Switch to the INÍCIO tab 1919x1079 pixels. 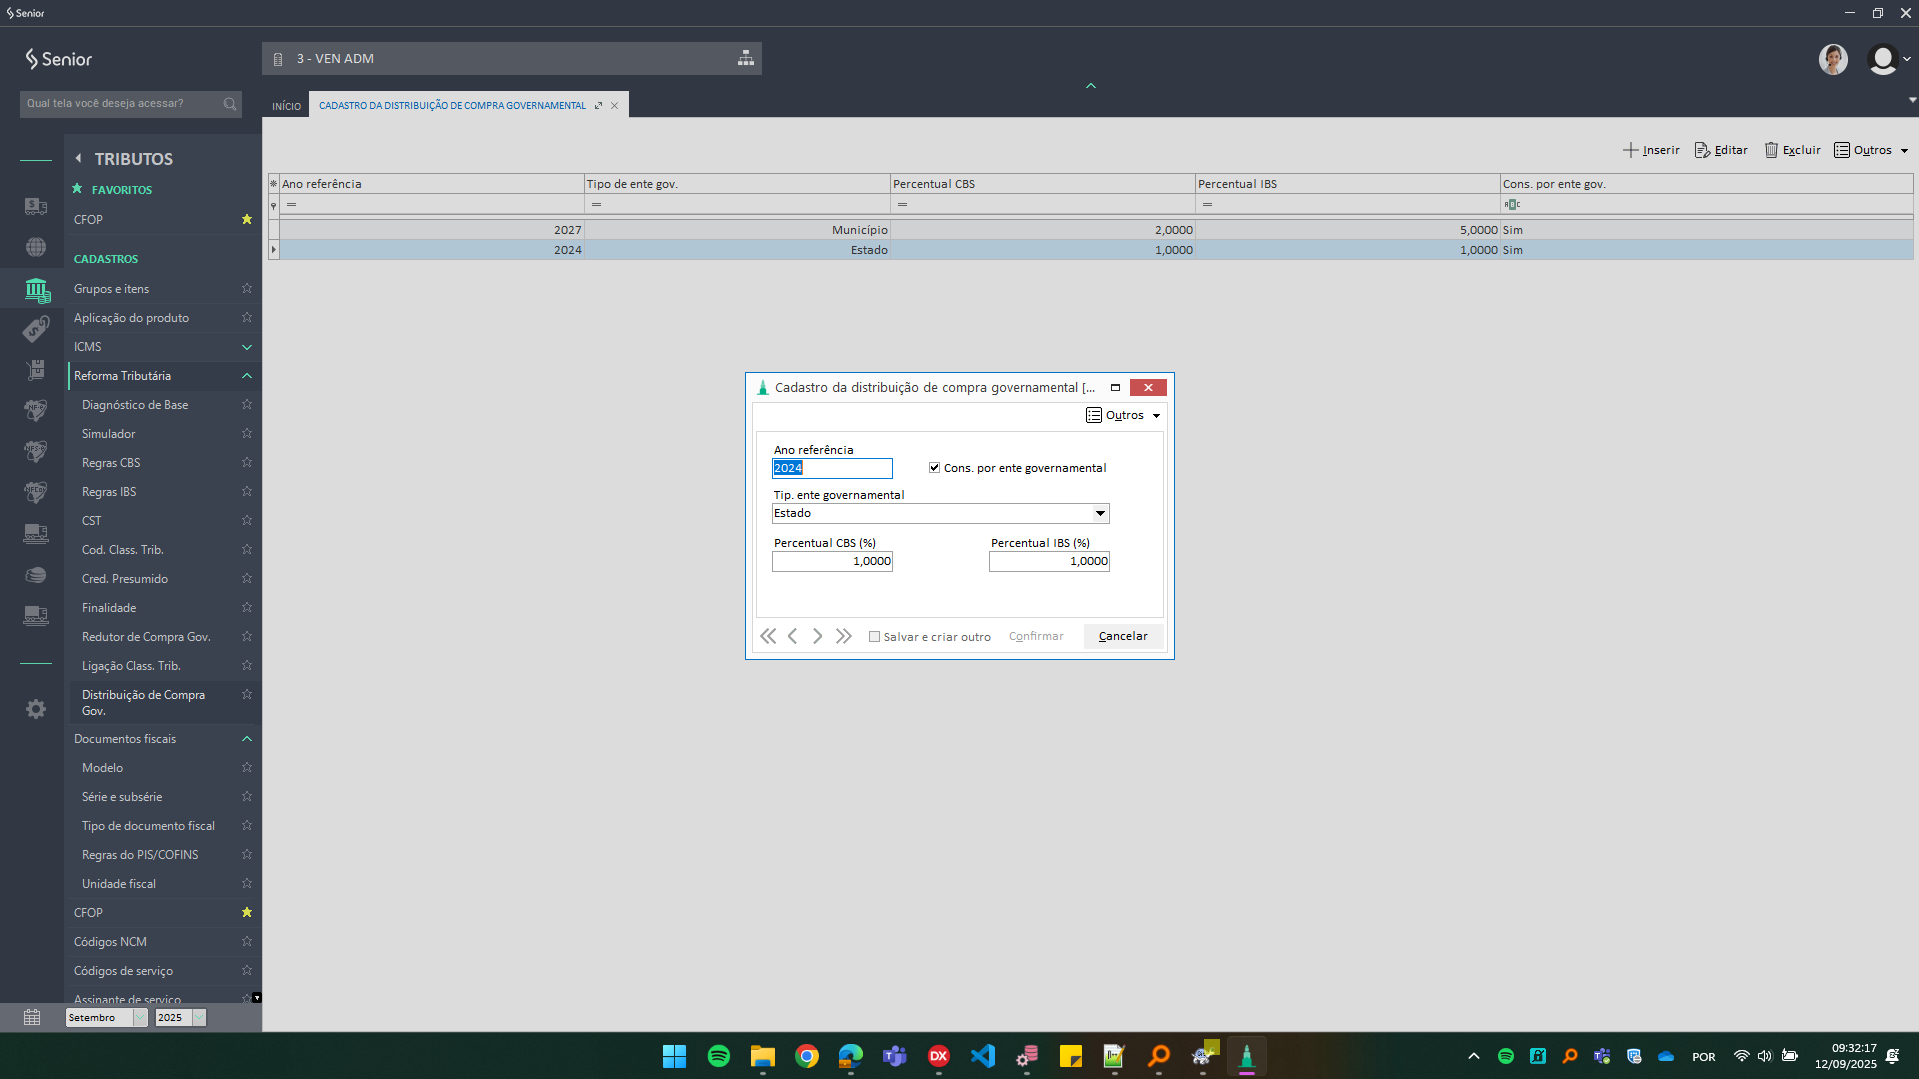286,106
